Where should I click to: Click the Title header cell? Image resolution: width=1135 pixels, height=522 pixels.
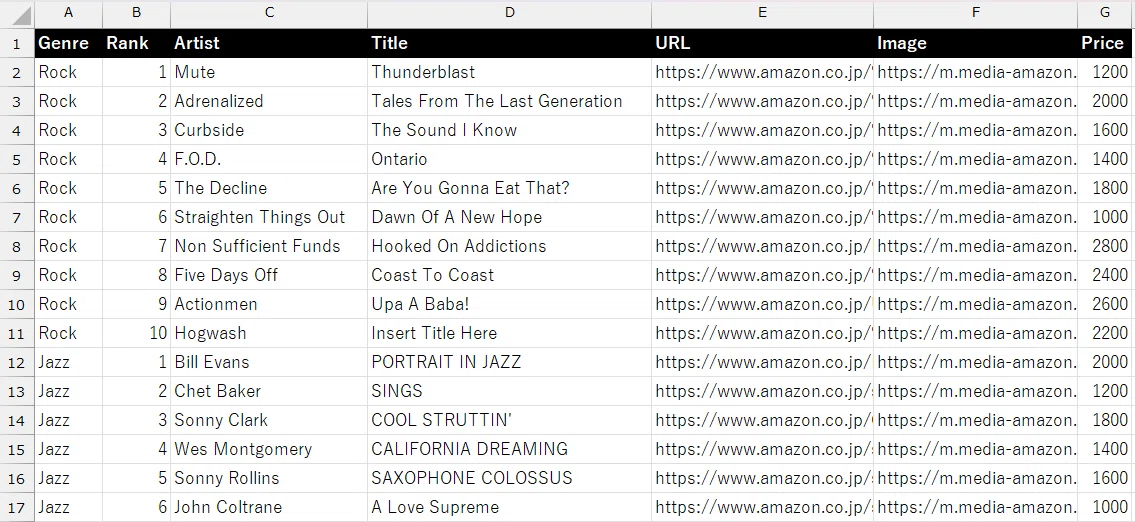pos(510,43)
